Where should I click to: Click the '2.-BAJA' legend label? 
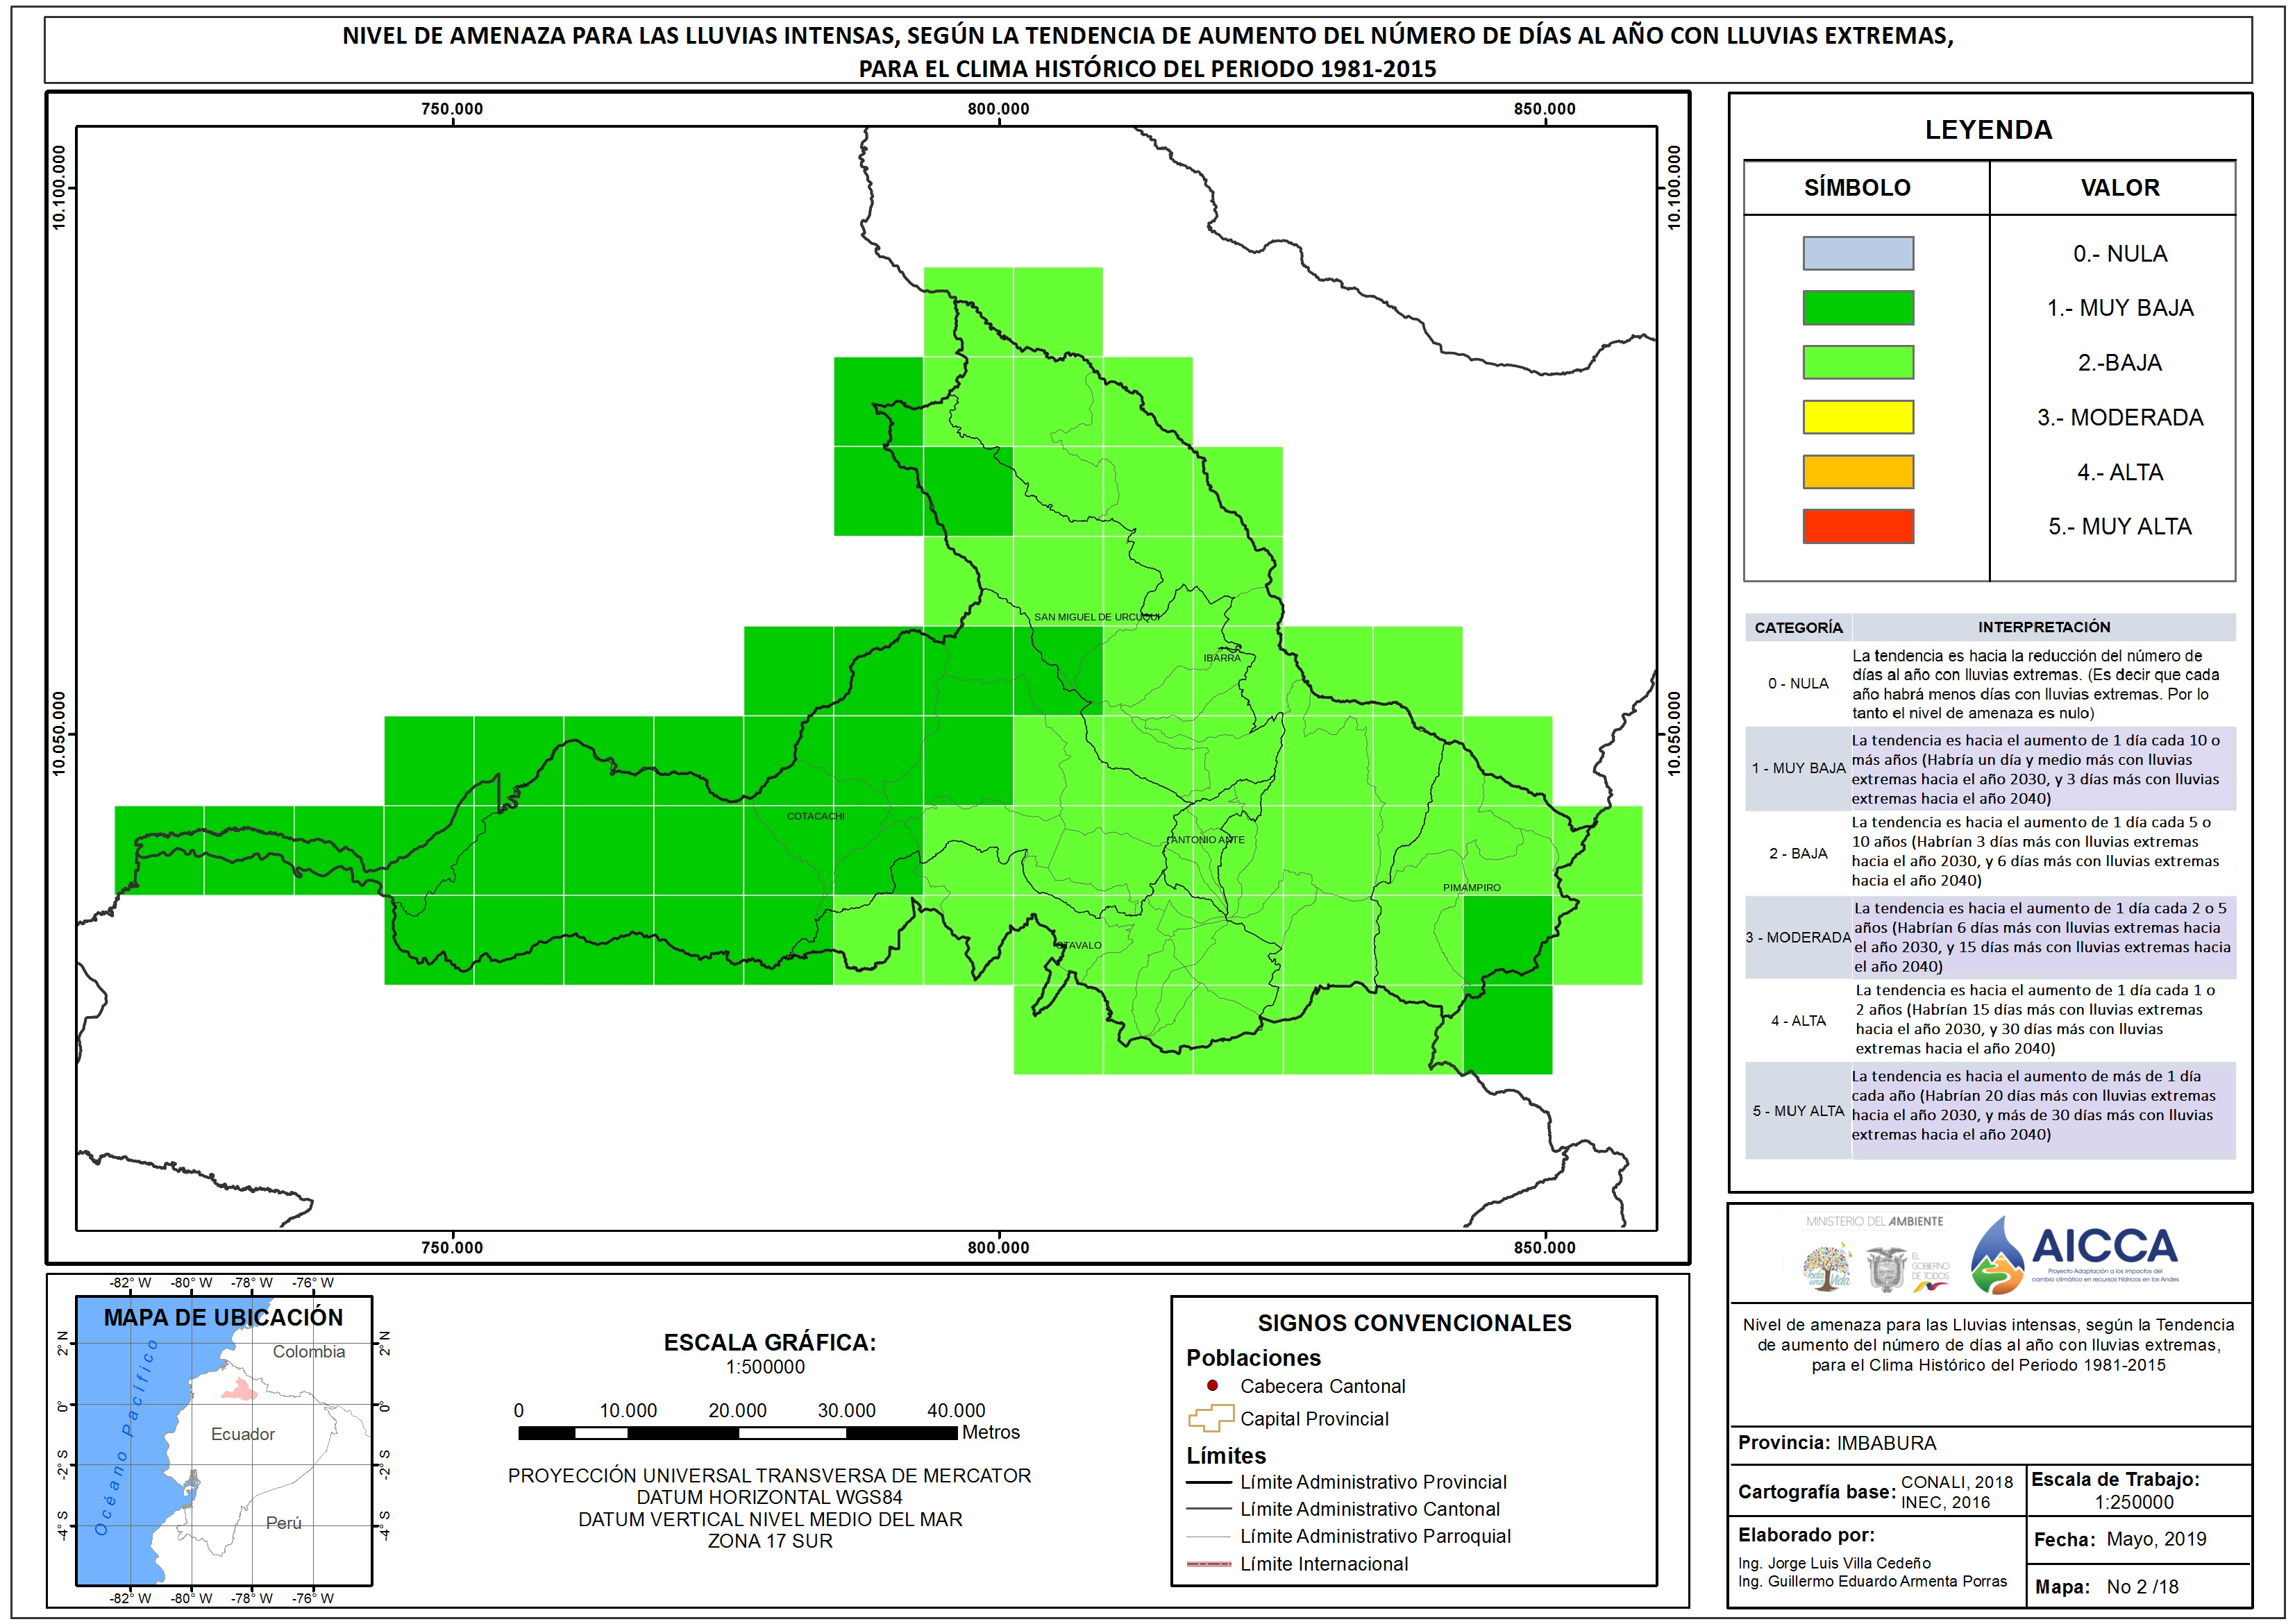click(2119, 362)
